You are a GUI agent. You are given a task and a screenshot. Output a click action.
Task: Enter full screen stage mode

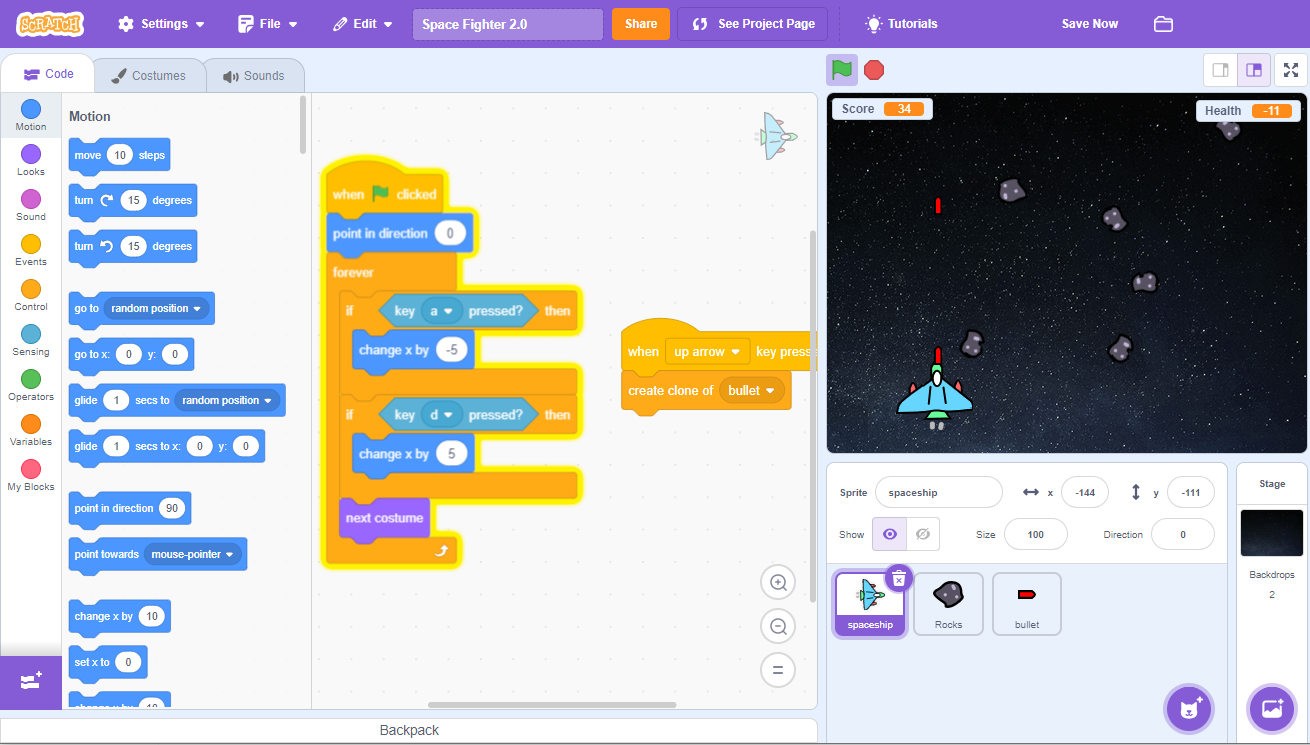point(1291,70)
